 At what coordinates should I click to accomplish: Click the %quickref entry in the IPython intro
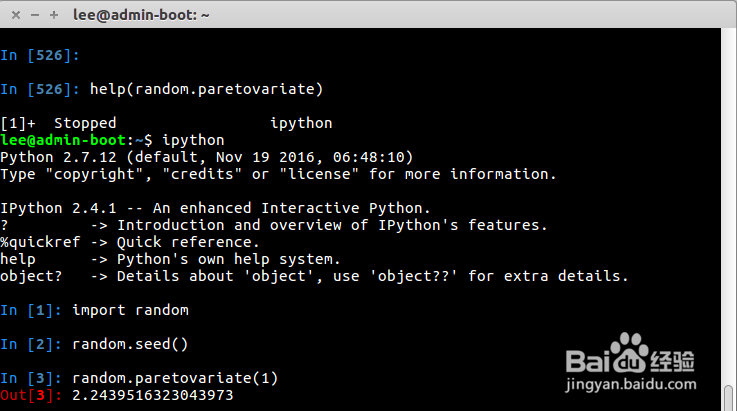point(36,242)
